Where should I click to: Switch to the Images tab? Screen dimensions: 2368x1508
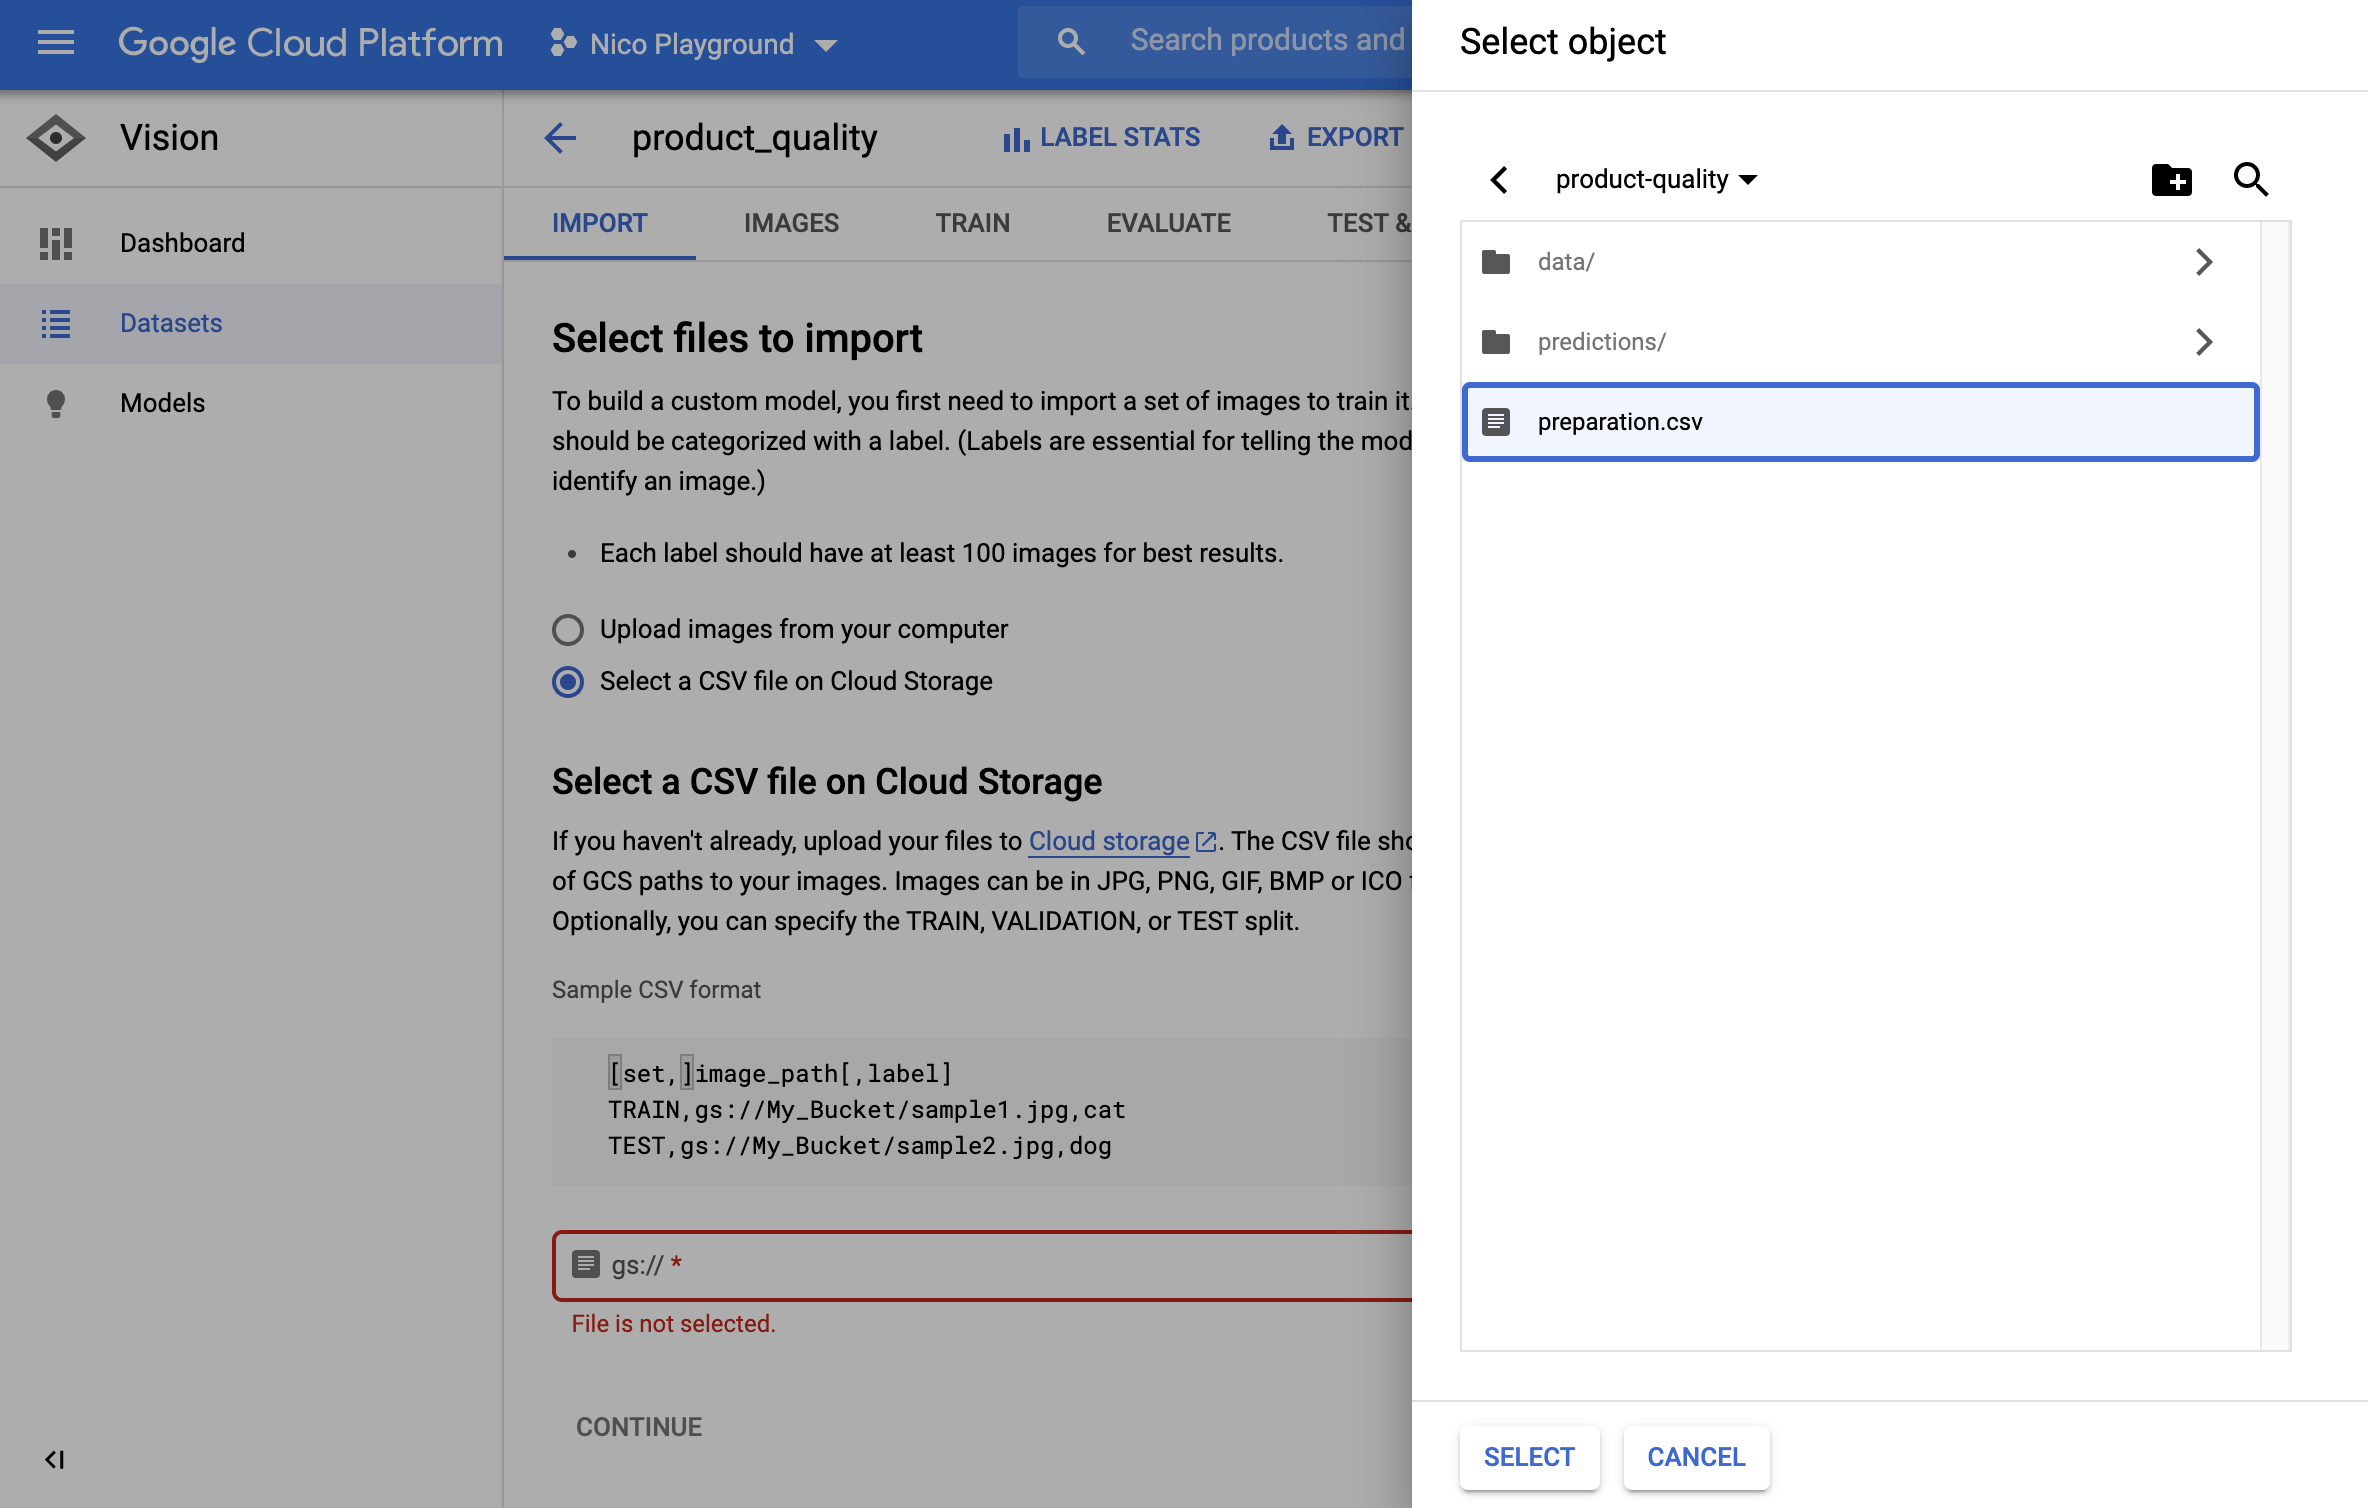(791, 223)
